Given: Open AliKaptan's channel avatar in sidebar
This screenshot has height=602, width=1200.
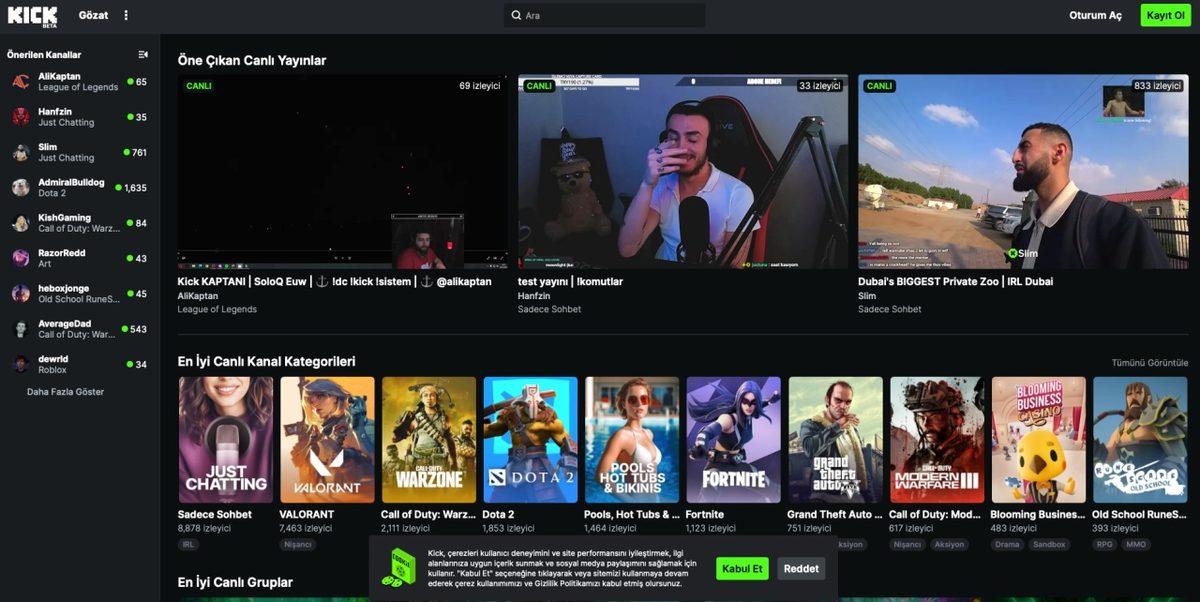Looking at the screenshot, I should (20, 81).
